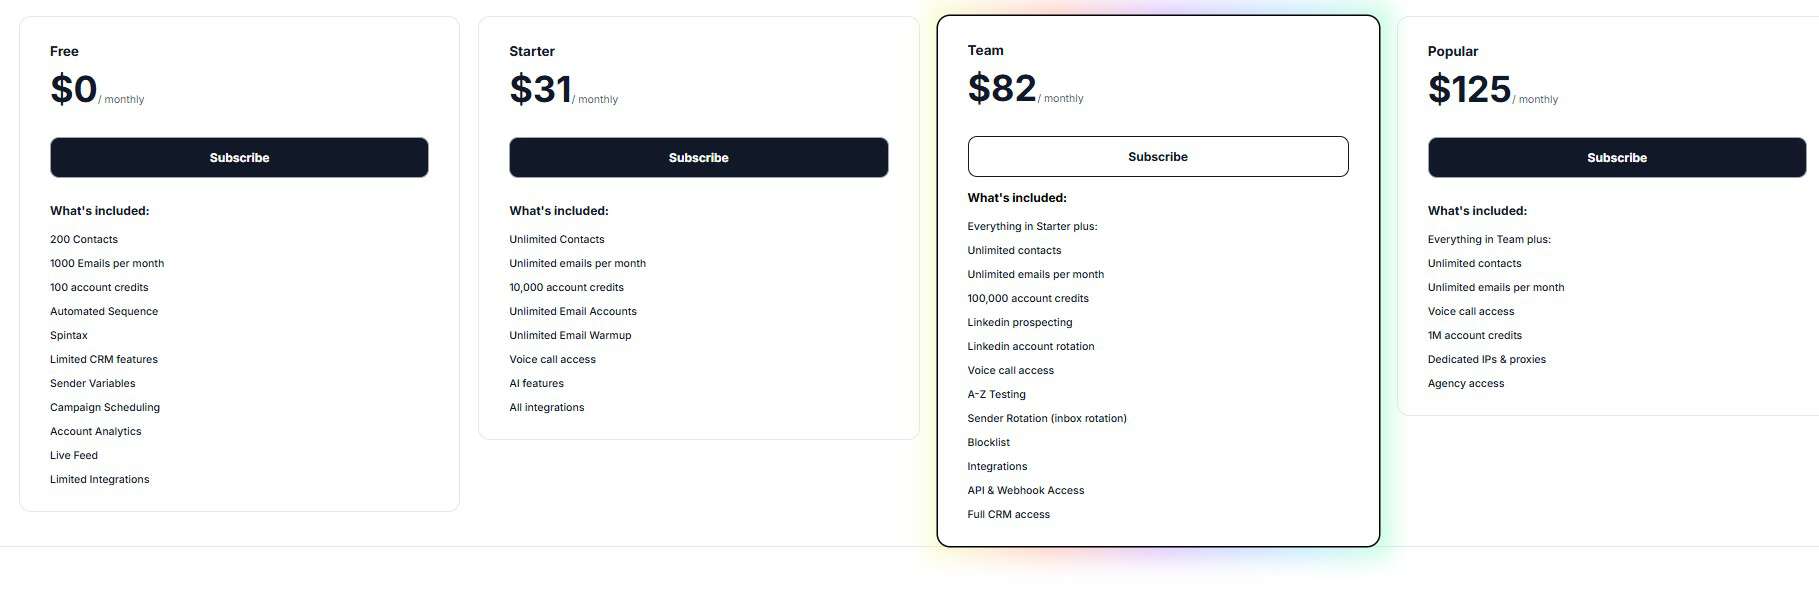Click 'Unlimited Email Warmup' in Starter list
The width and height of the screenshot is (1819, 607).
(569, 335)
